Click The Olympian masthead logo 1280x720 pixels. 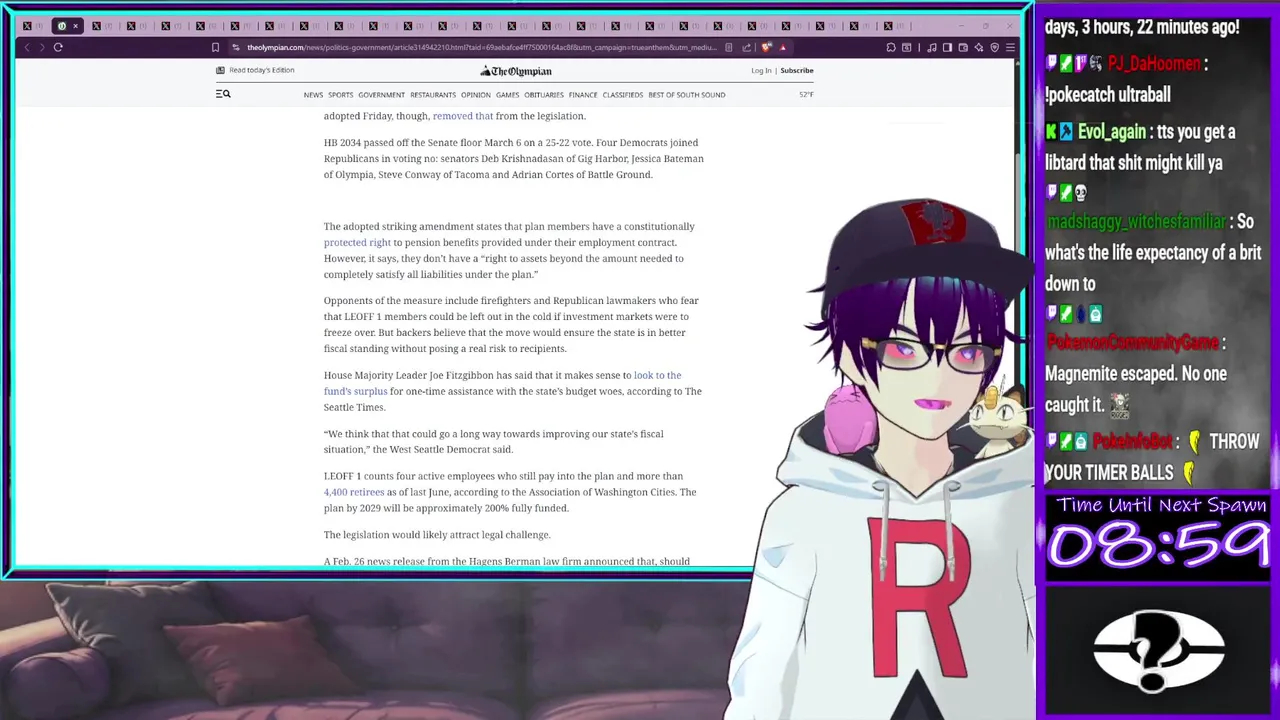516,71
